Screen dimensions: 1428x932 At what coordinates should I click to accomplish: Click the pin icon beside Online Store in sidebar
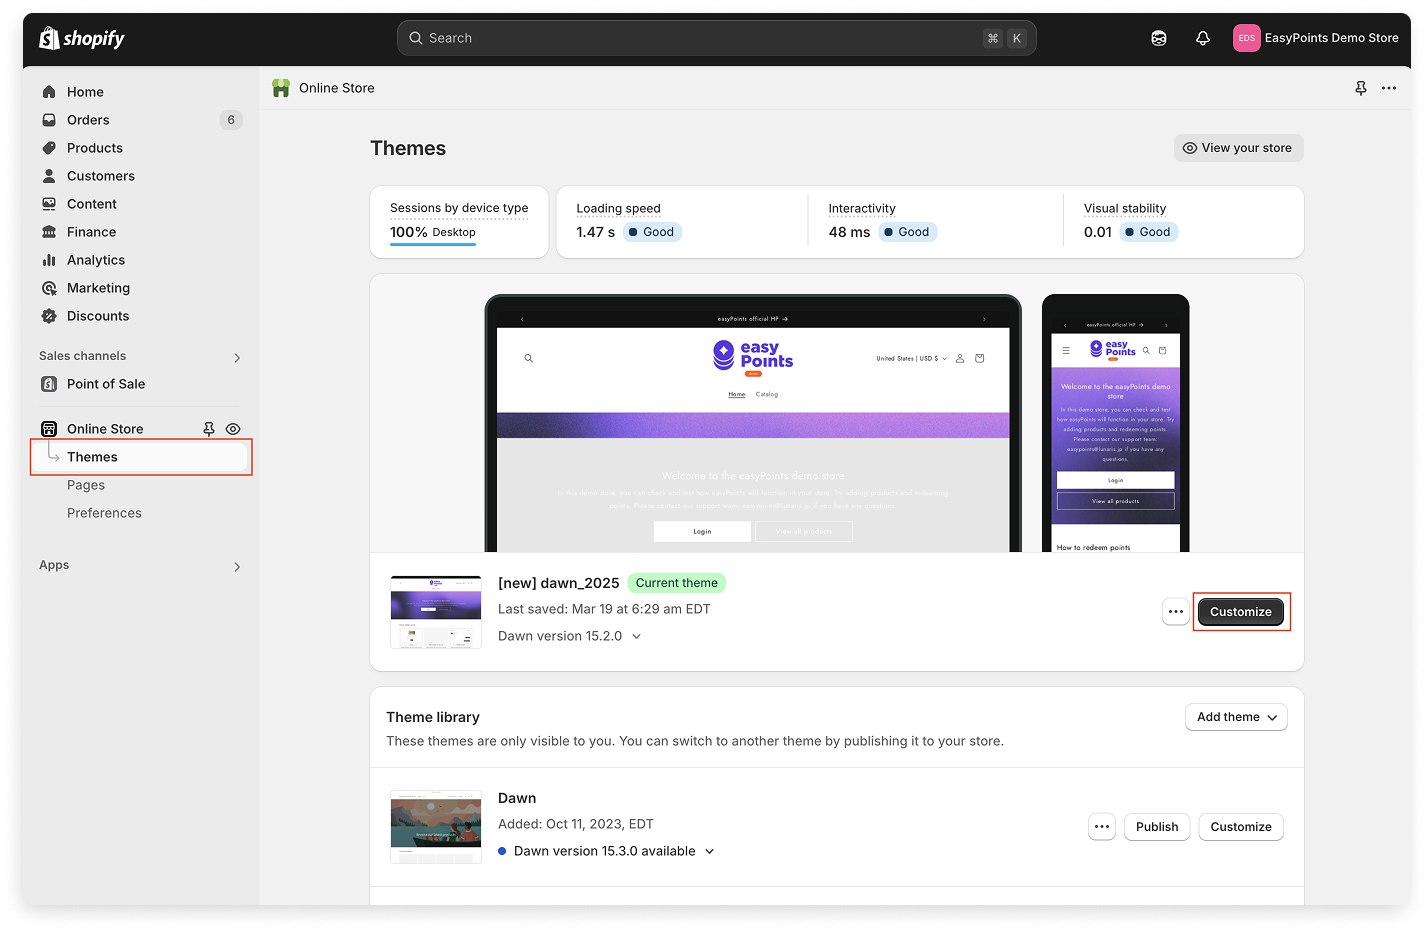click(209, 429)
